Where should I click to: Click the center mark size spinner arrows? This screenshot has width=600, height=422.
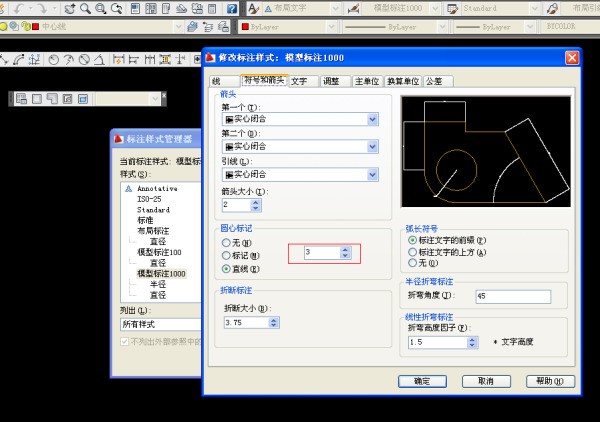click(345, 253)
